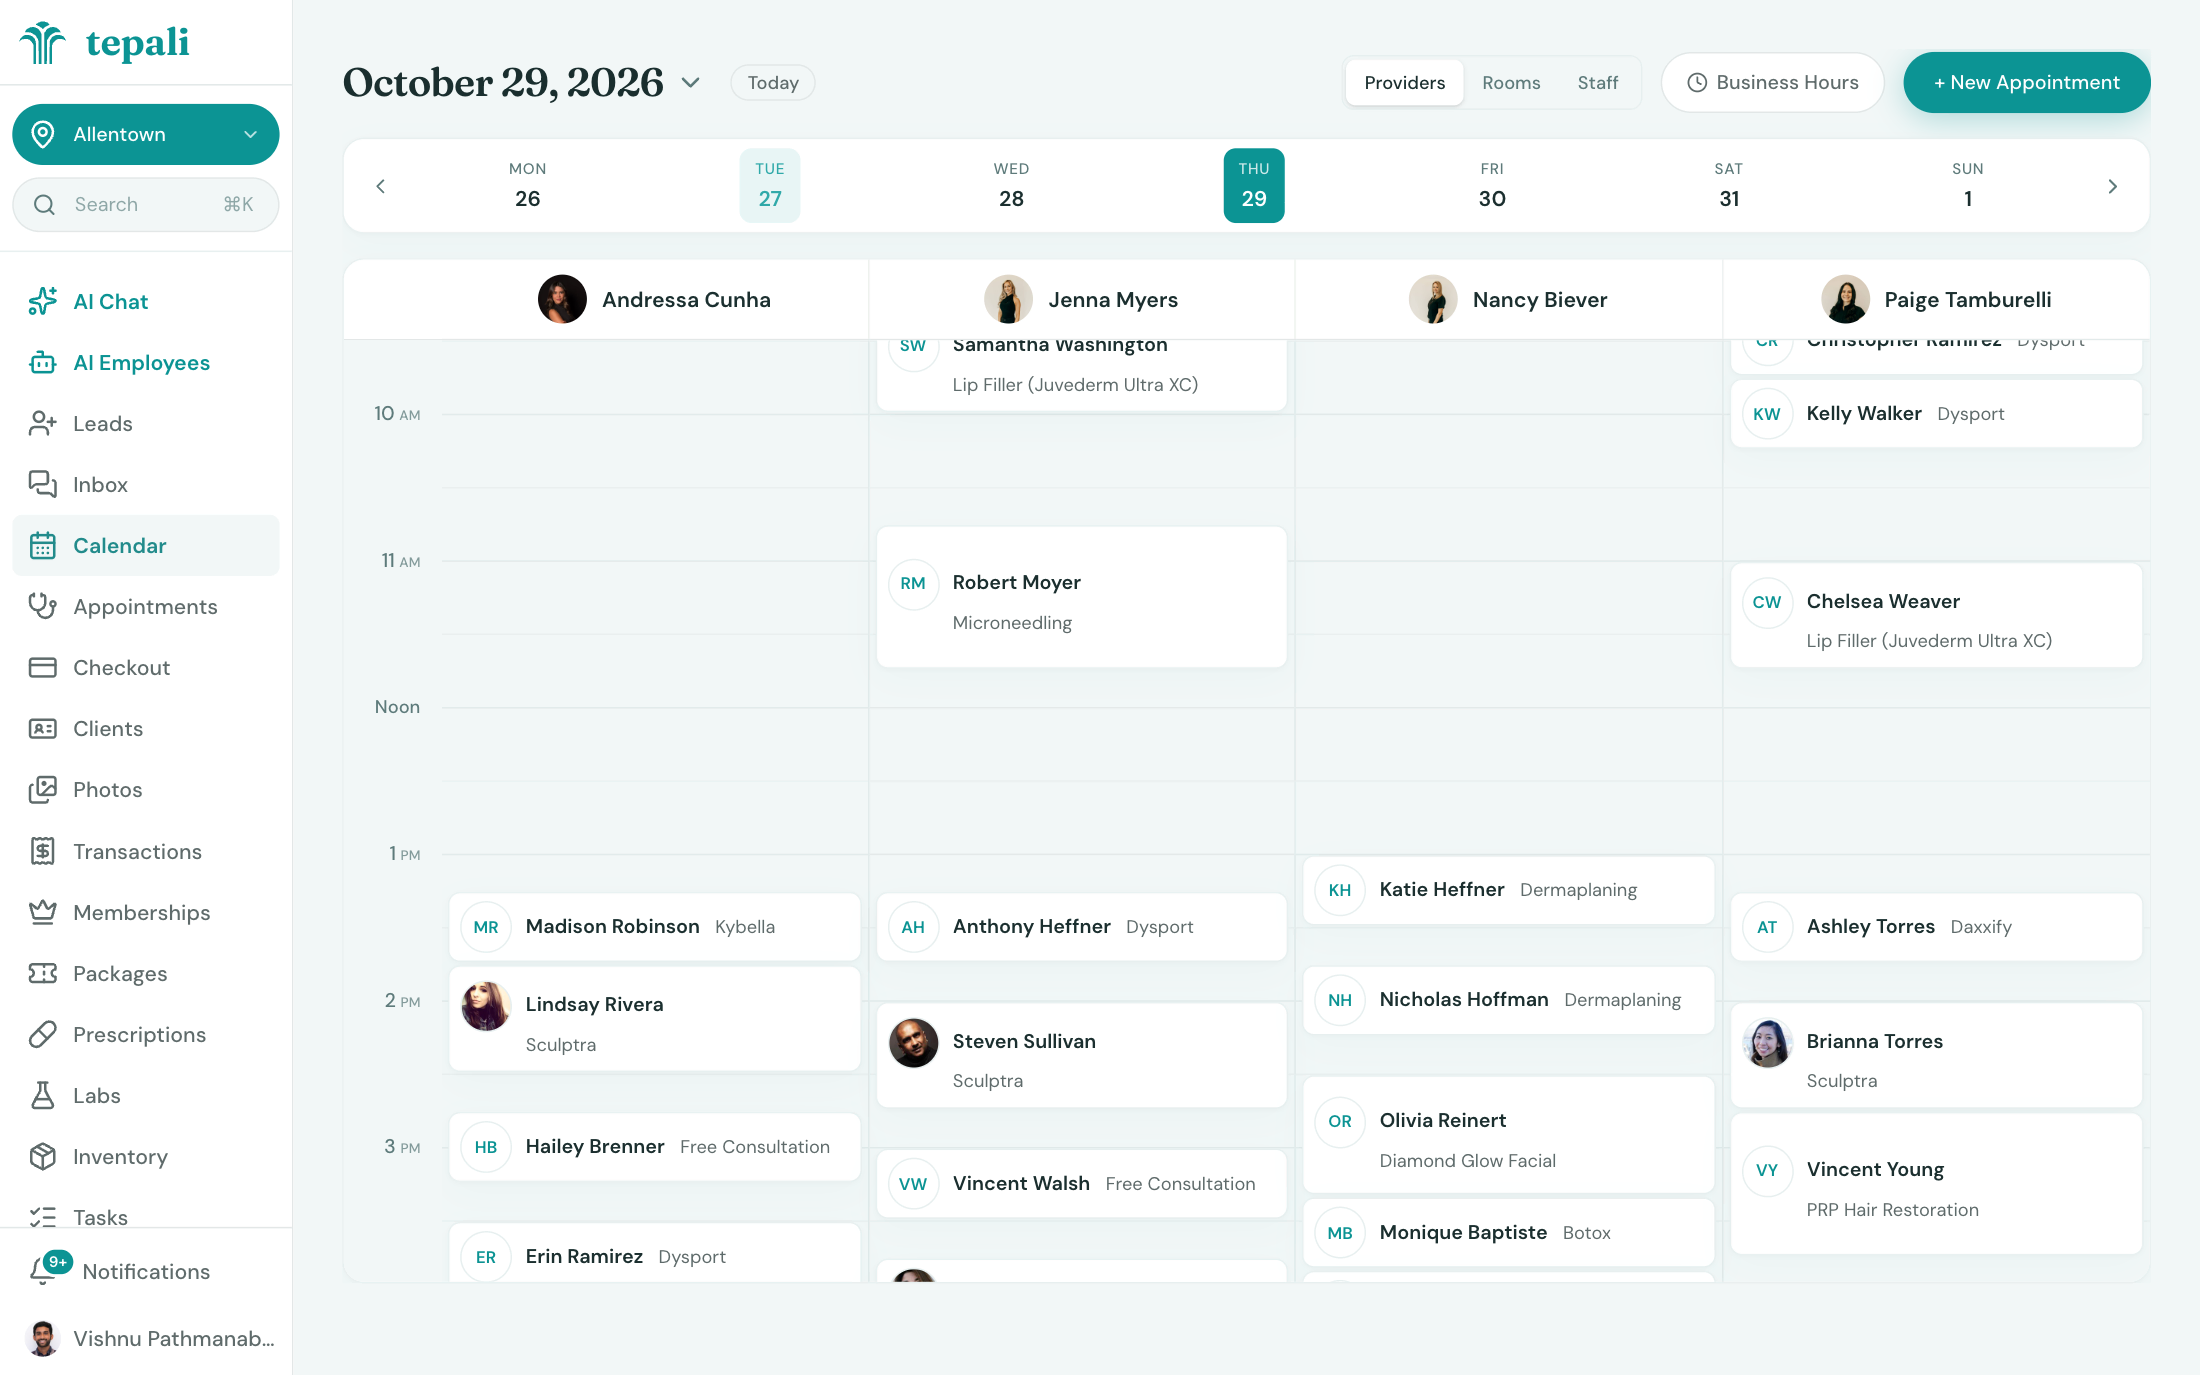
Task: Click the Inbox chat bubbles icon
Action: pos(42,484)
